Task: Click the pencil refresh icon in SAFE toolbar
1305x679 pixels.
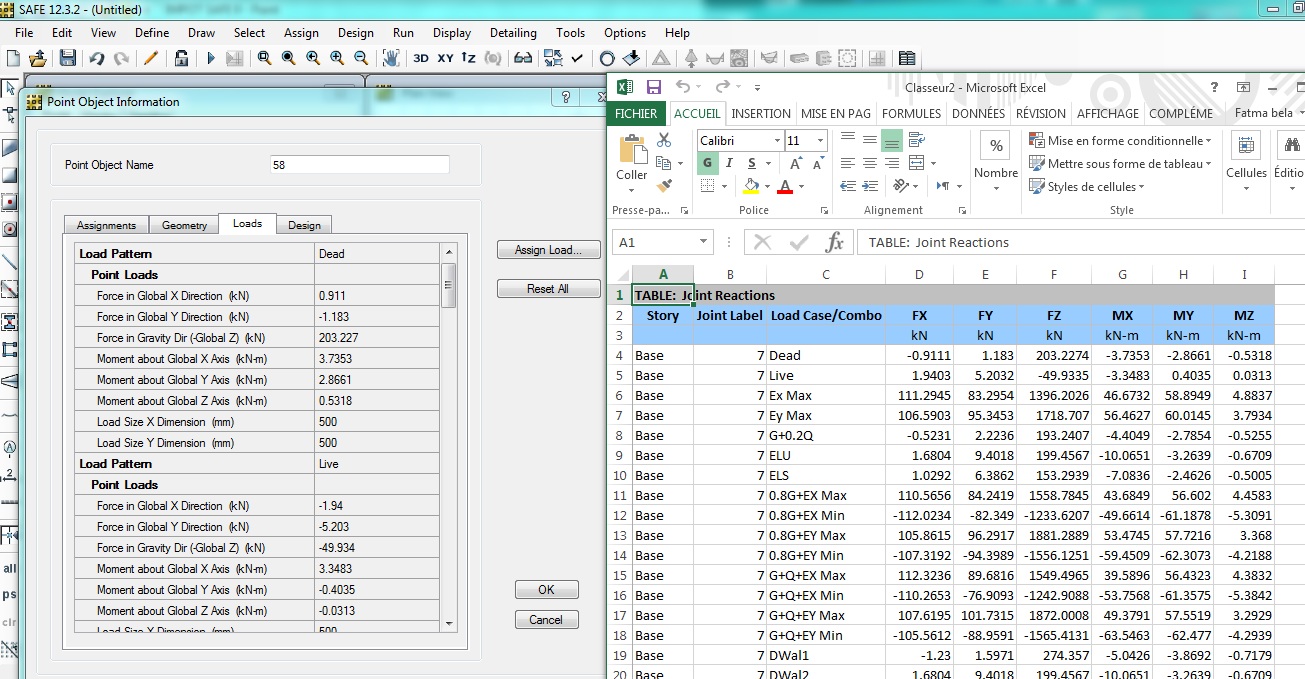Action: pyautogui.click(x=152, y=58)
